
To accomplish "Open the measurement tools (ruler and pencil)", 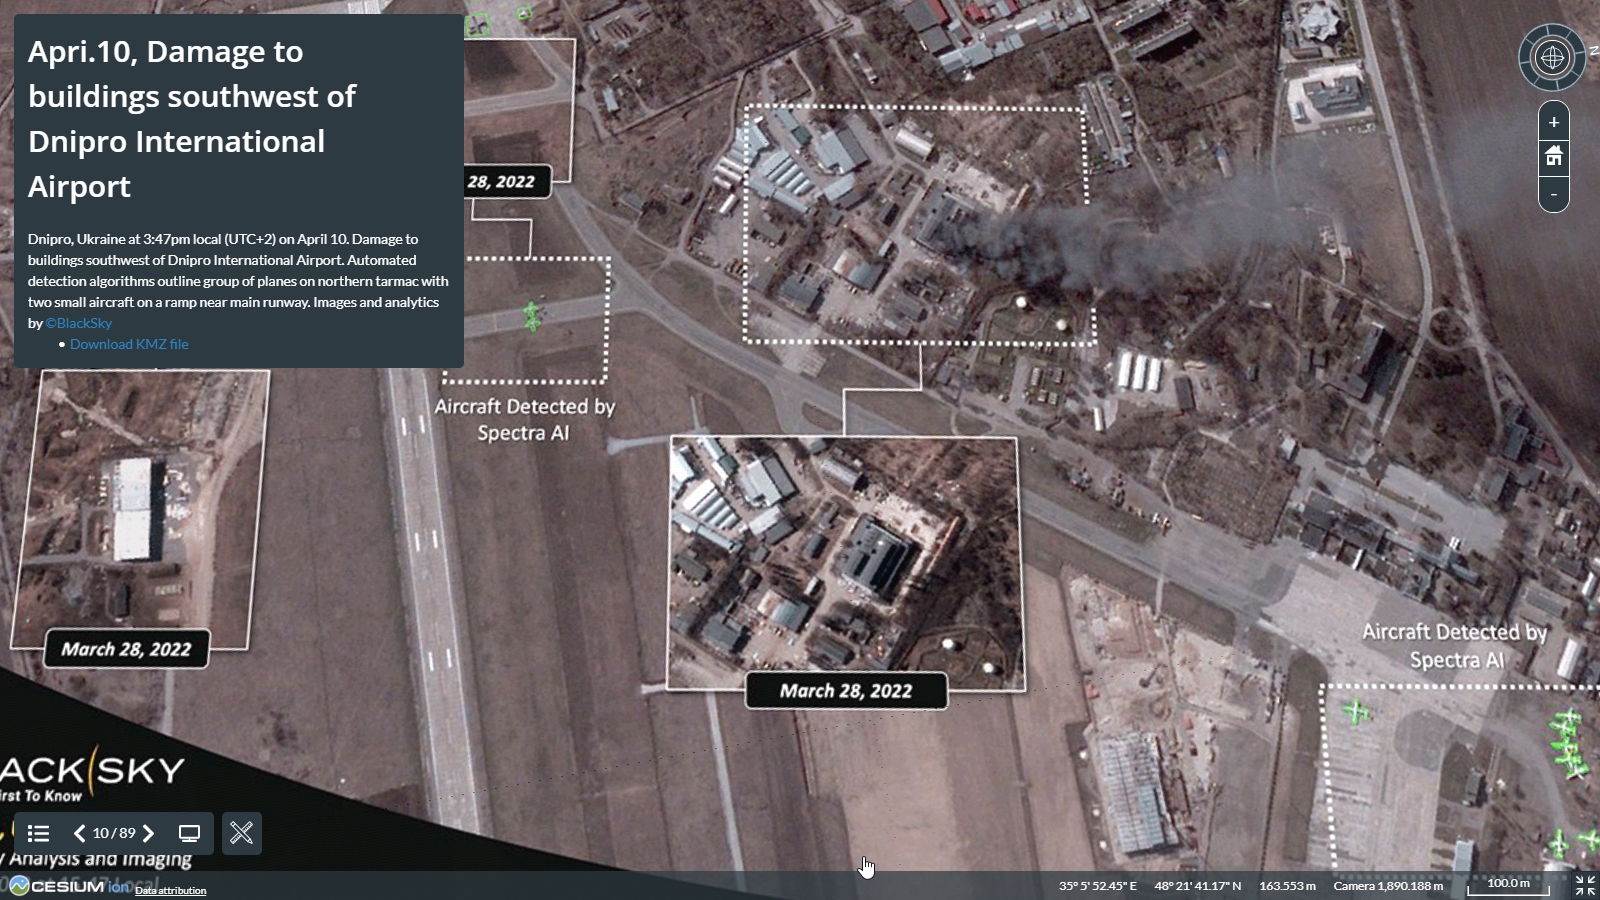I will point(241,833).
